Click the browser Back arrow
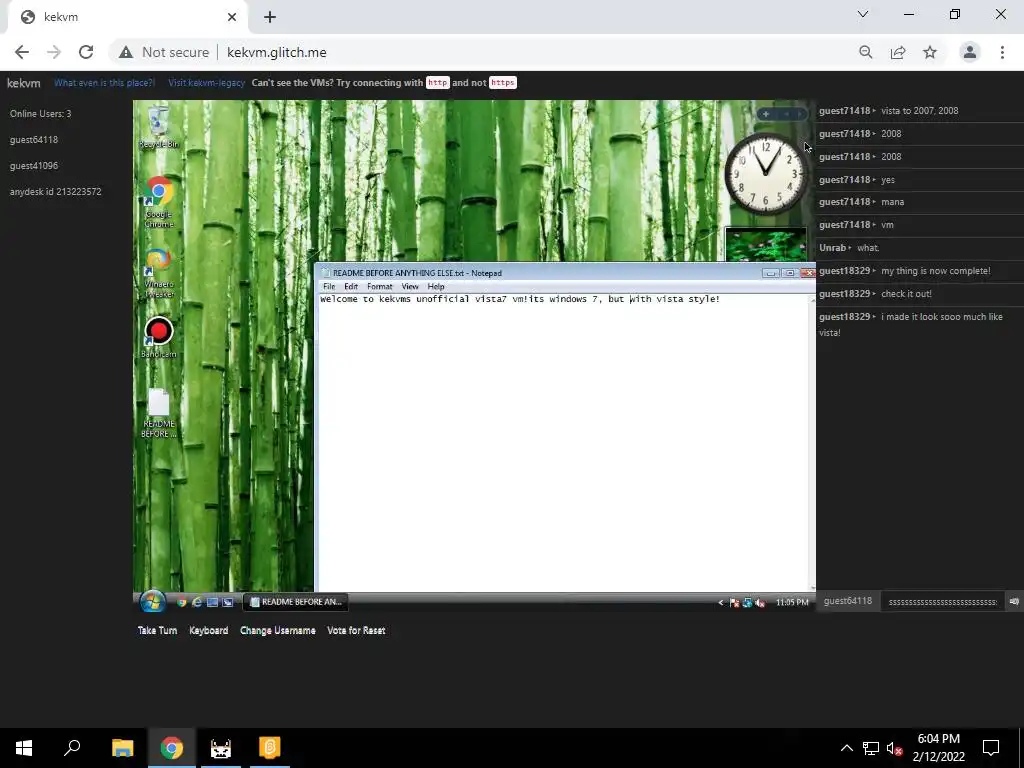The height and width of the screenshot is (768, 1024). click(x=22, y=52)
